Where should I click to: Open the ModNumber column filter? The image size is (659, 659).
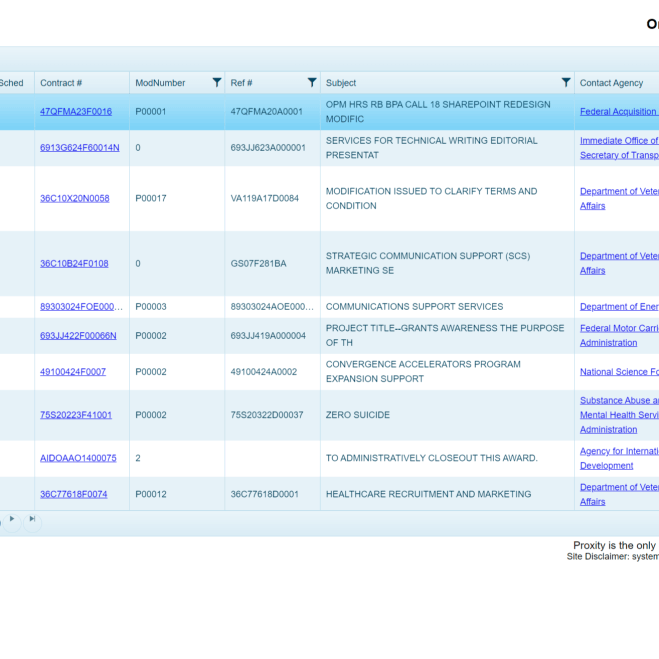(x=216, y=82)
